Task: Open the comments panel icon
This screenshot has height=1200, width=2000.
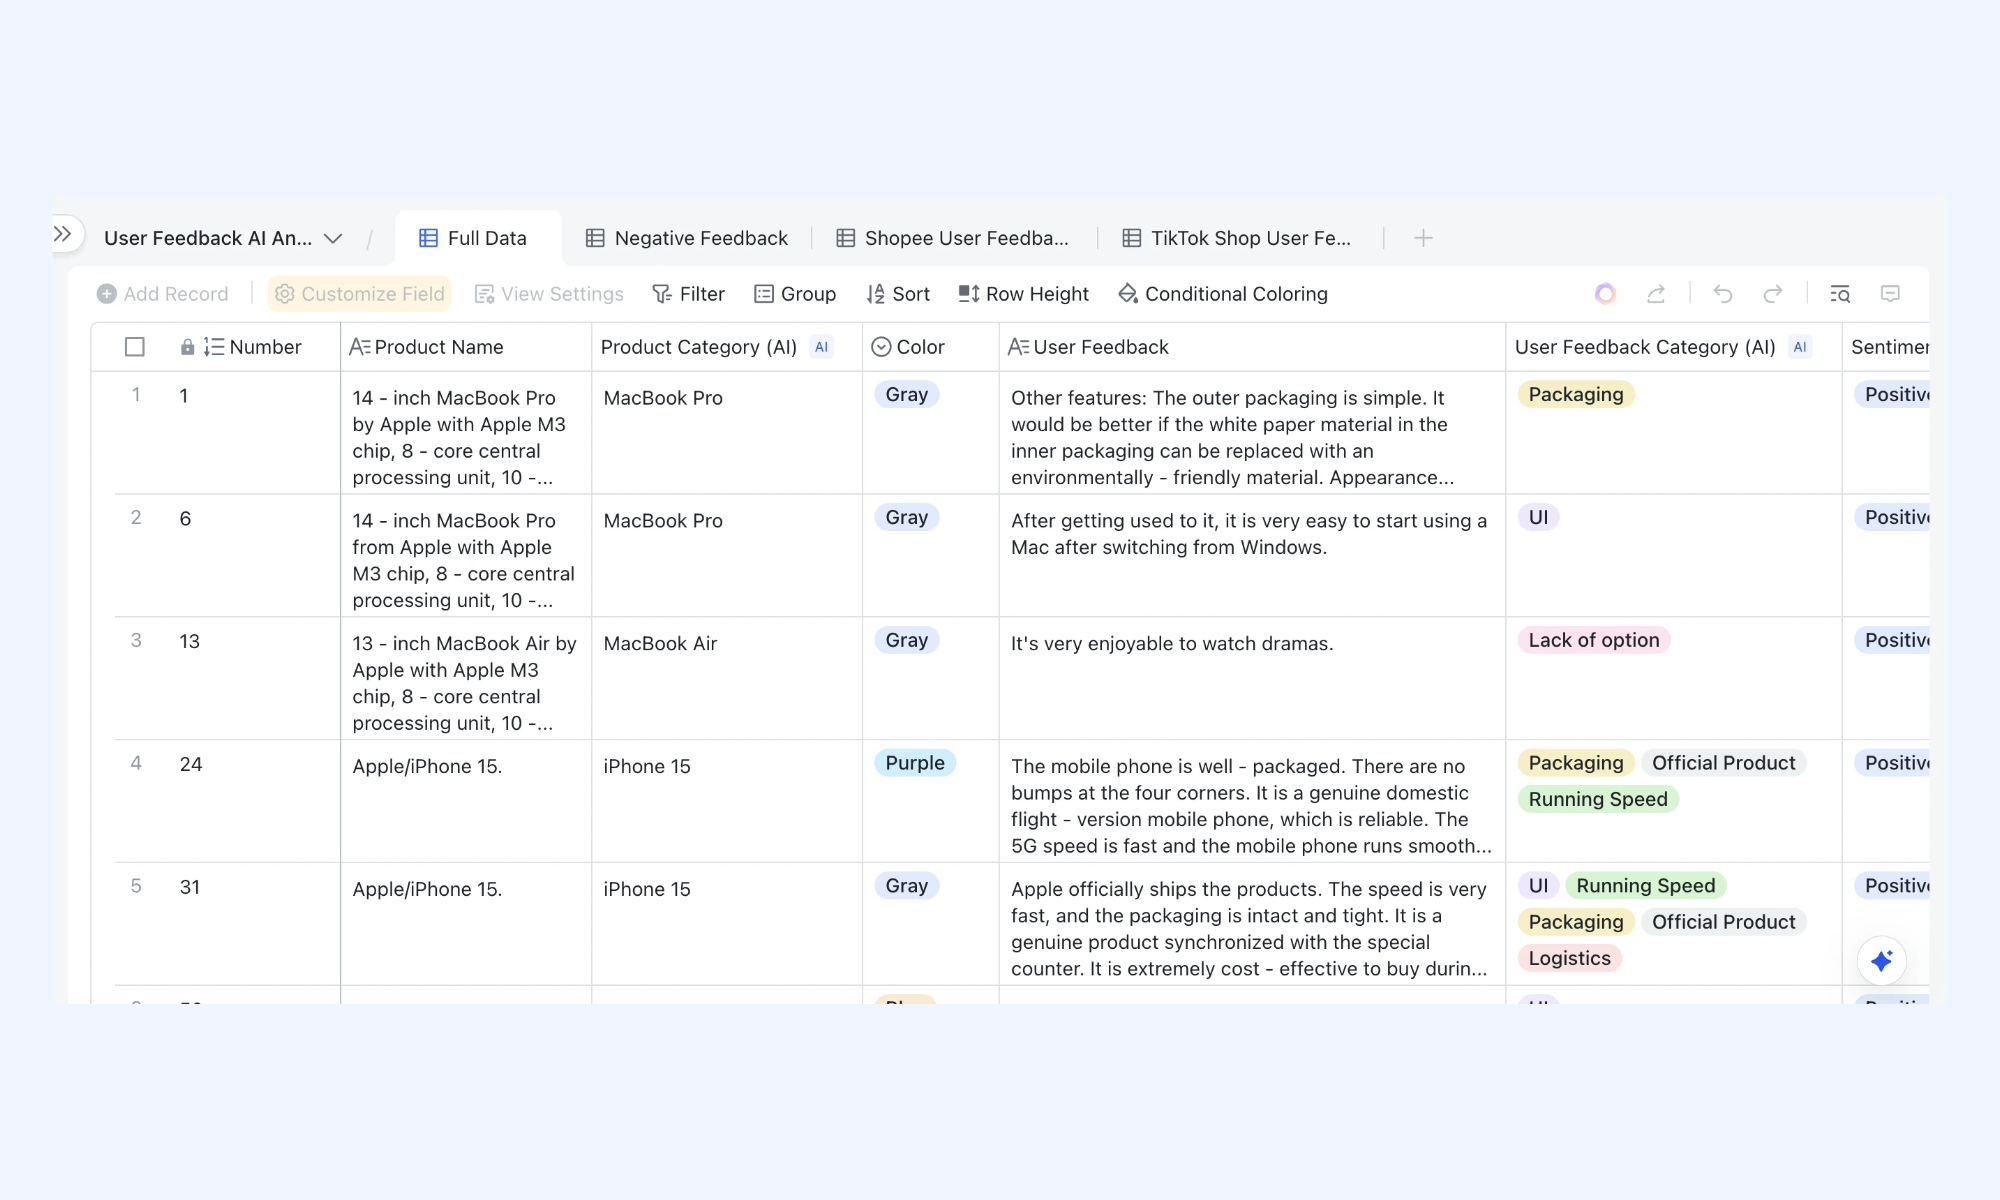Action: click(1890, 294)
